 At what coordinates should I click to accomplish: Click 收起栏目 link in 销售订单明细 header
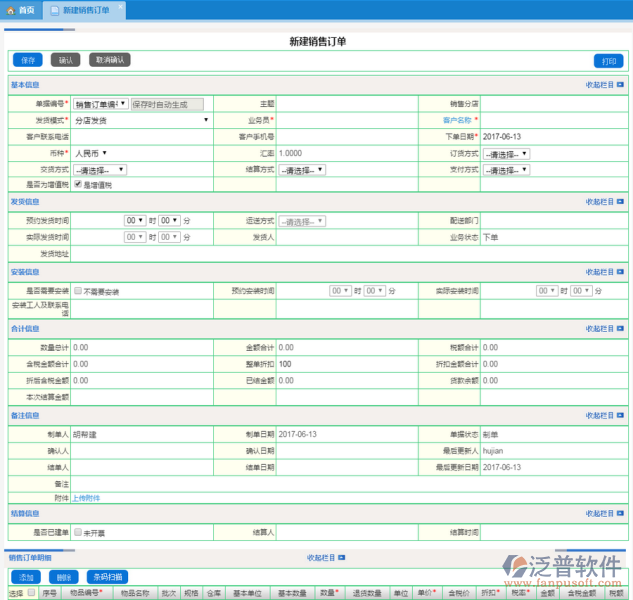tap(321, 558)
